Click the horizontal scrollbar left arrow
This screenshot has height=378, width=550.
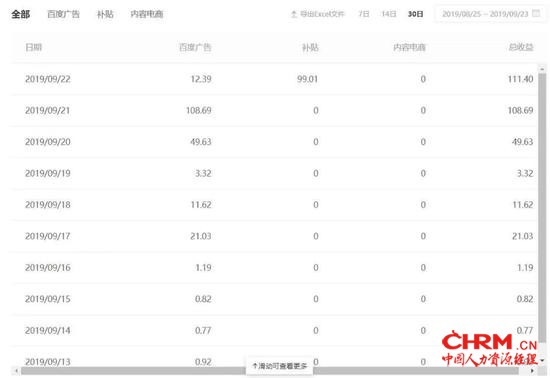tap(16, 371)
